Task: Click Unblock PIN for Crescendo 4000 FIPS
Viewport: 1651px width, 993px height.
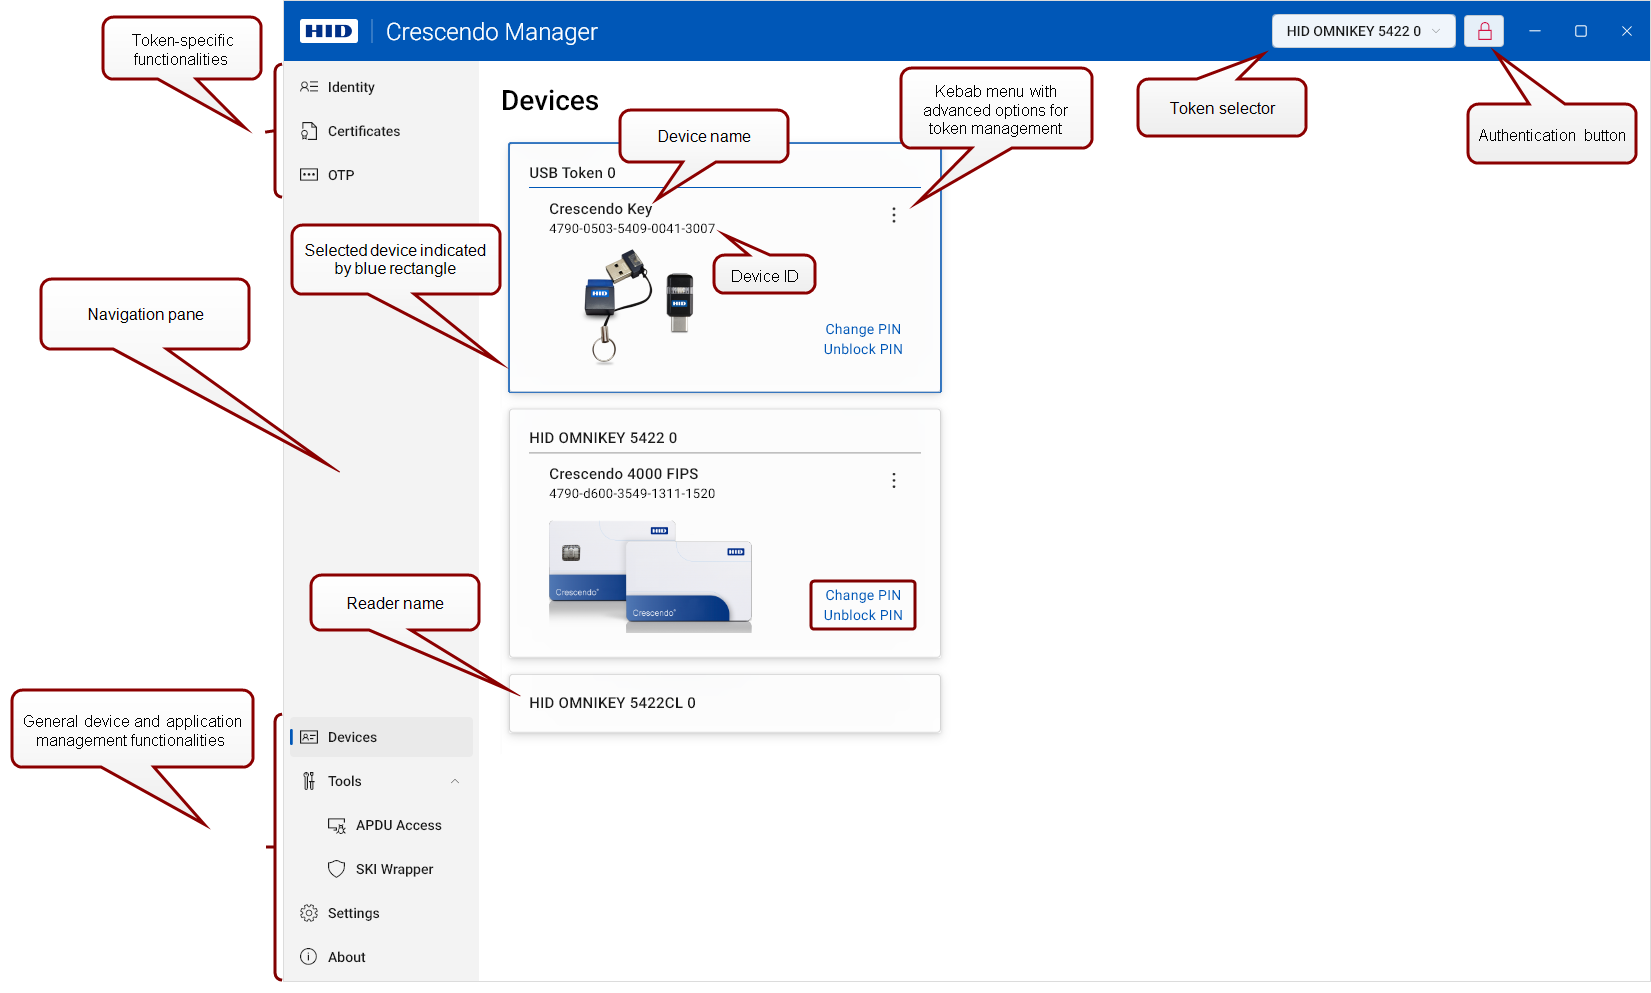Action: click(x=863, y=615)
